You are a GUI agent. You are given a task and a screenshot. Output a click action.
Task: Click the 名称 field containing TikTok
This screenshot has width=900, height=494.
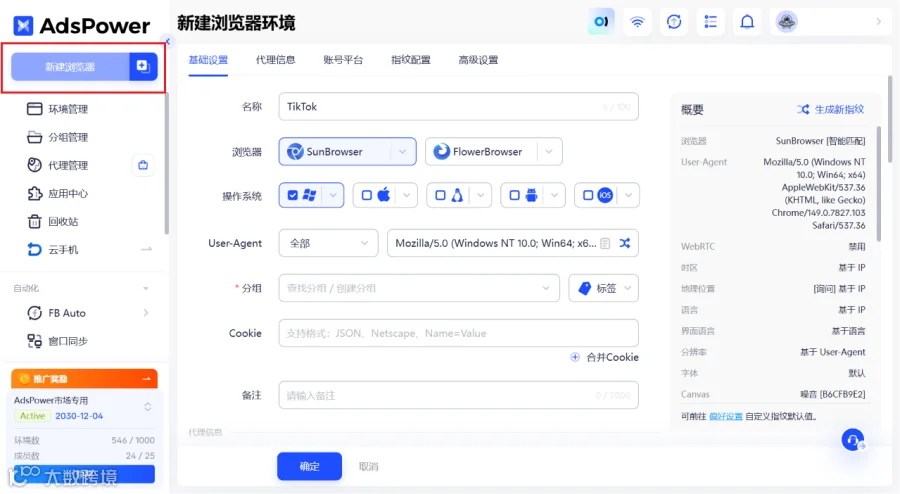459,107
